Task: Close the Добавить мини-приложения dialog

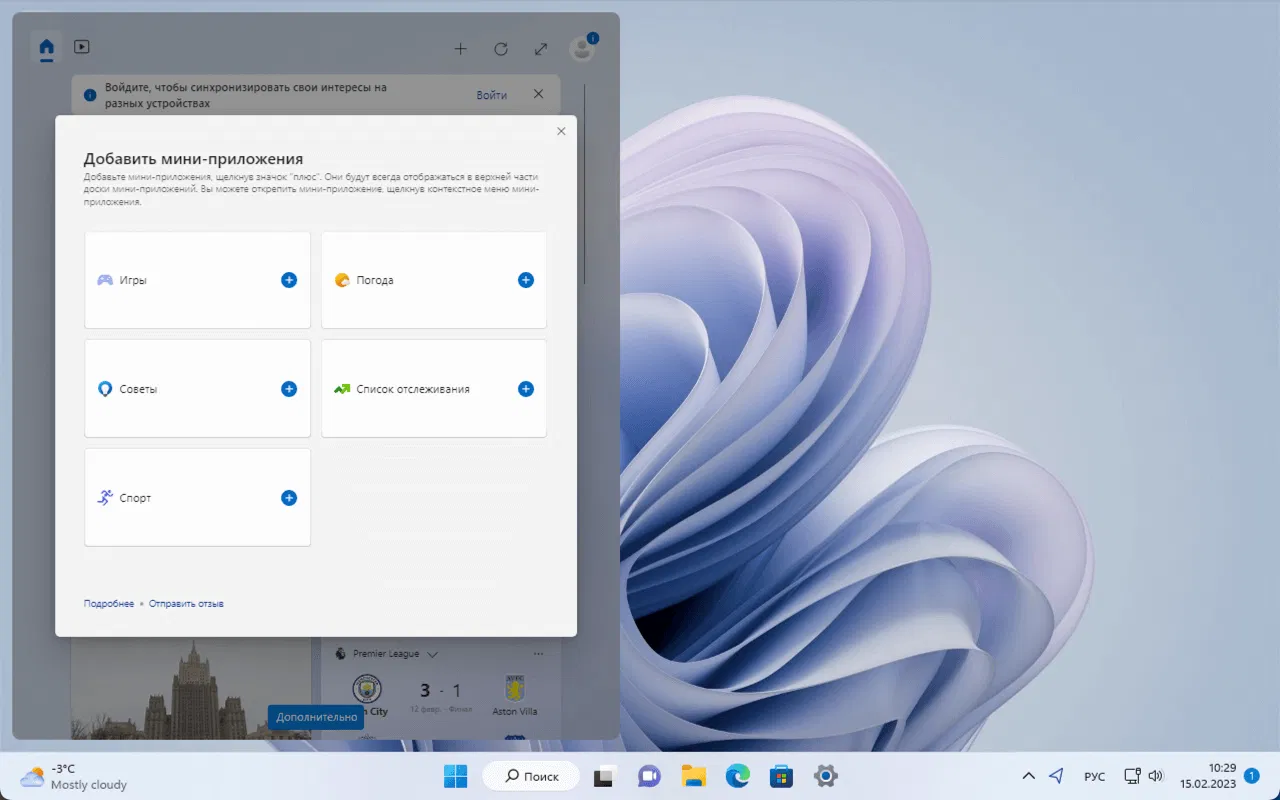Action: point(561,131)
